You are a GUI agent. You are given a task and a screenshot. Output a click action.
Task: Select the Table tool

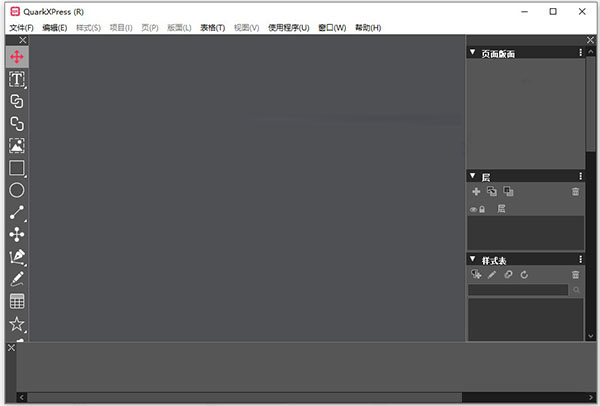click(17, 302)
